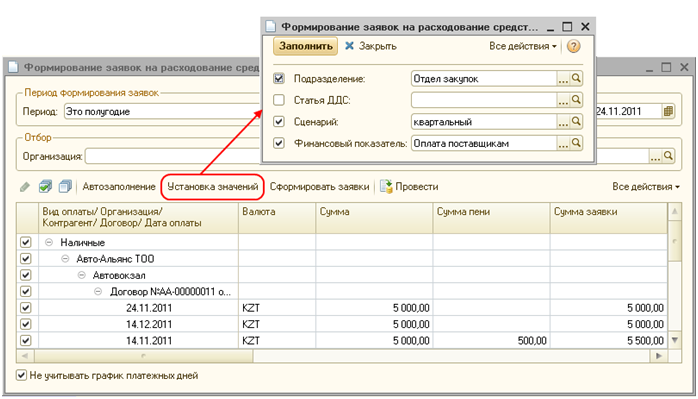
Task: Toggle the Сценарий checkbox
Action: click(279, 121)
